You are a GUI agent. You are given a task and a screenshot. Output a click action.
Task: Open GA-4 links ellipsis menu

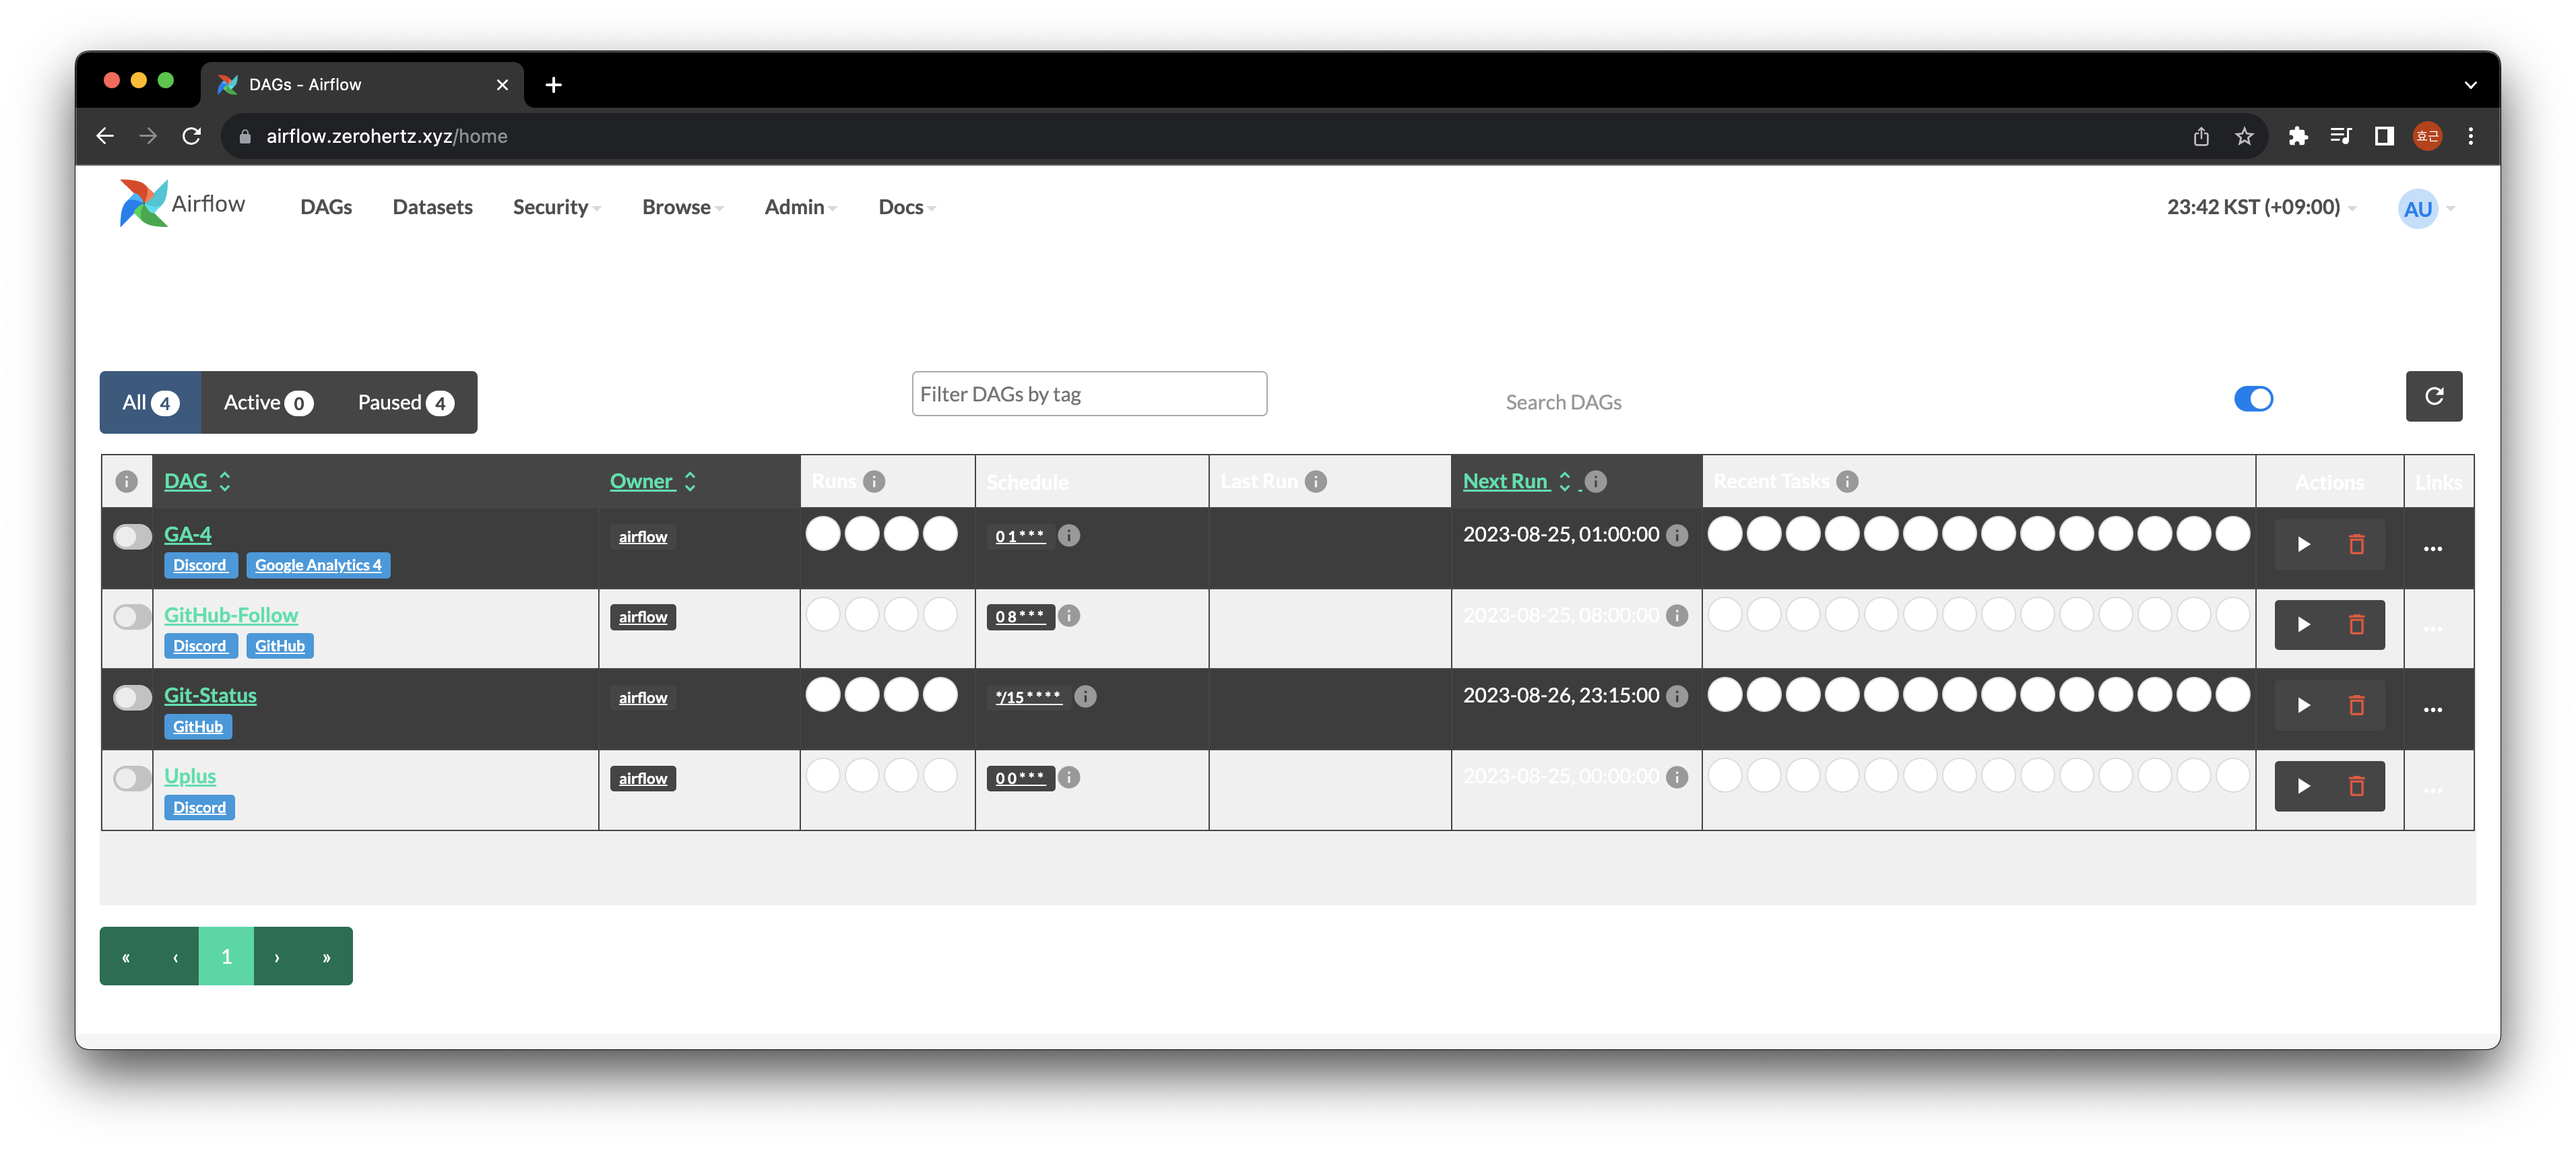(2432, 549)
